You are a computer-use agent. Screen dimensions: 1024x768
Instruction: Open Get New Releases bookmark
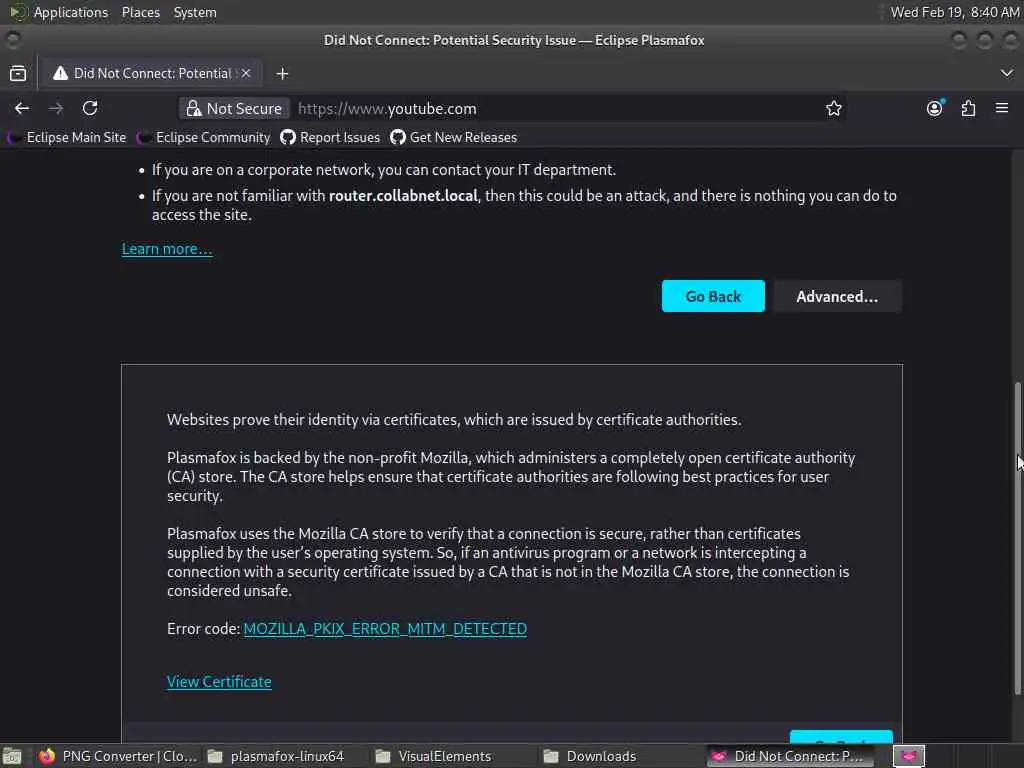(x=454, y=137)
